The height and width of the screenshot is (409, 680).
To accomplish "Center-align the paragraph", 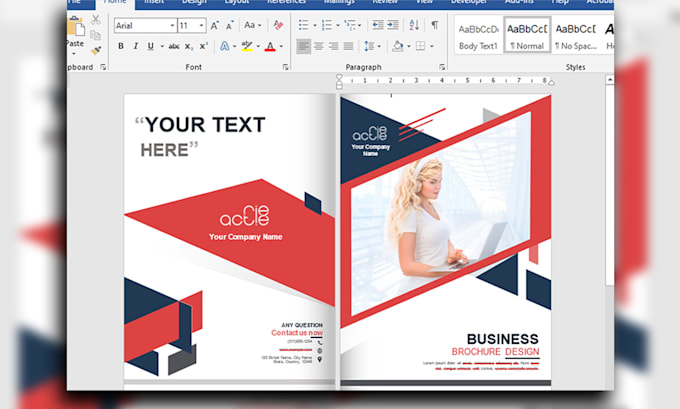I will coord(319,46).
